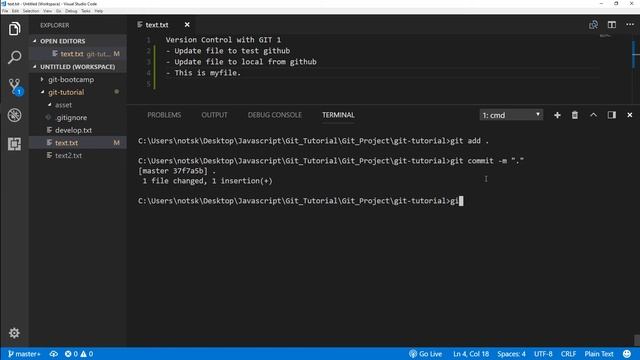
Task: Click the editor minimap
Action: tap(605, 37)
